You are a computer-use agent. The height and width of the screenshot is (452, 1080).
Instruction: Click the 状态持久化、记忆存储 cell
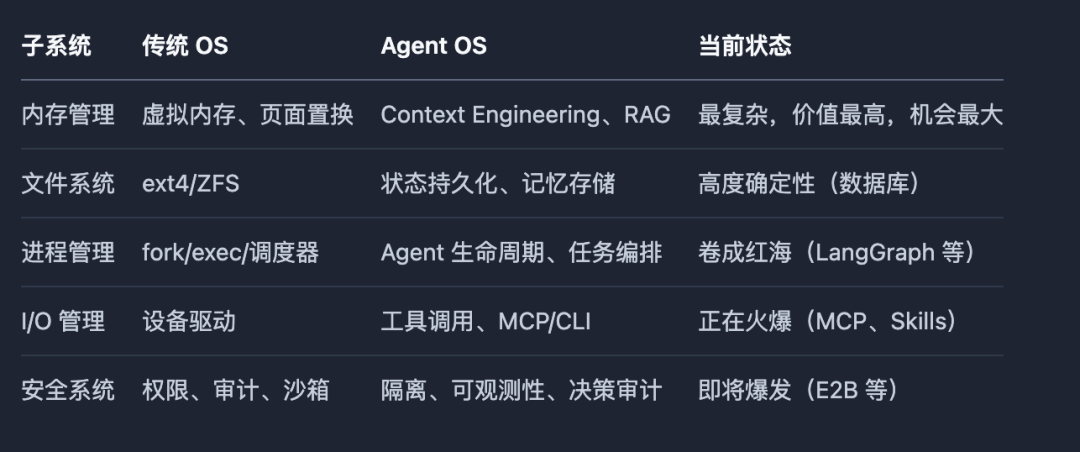pyautogui.click(x=497, y=183)
